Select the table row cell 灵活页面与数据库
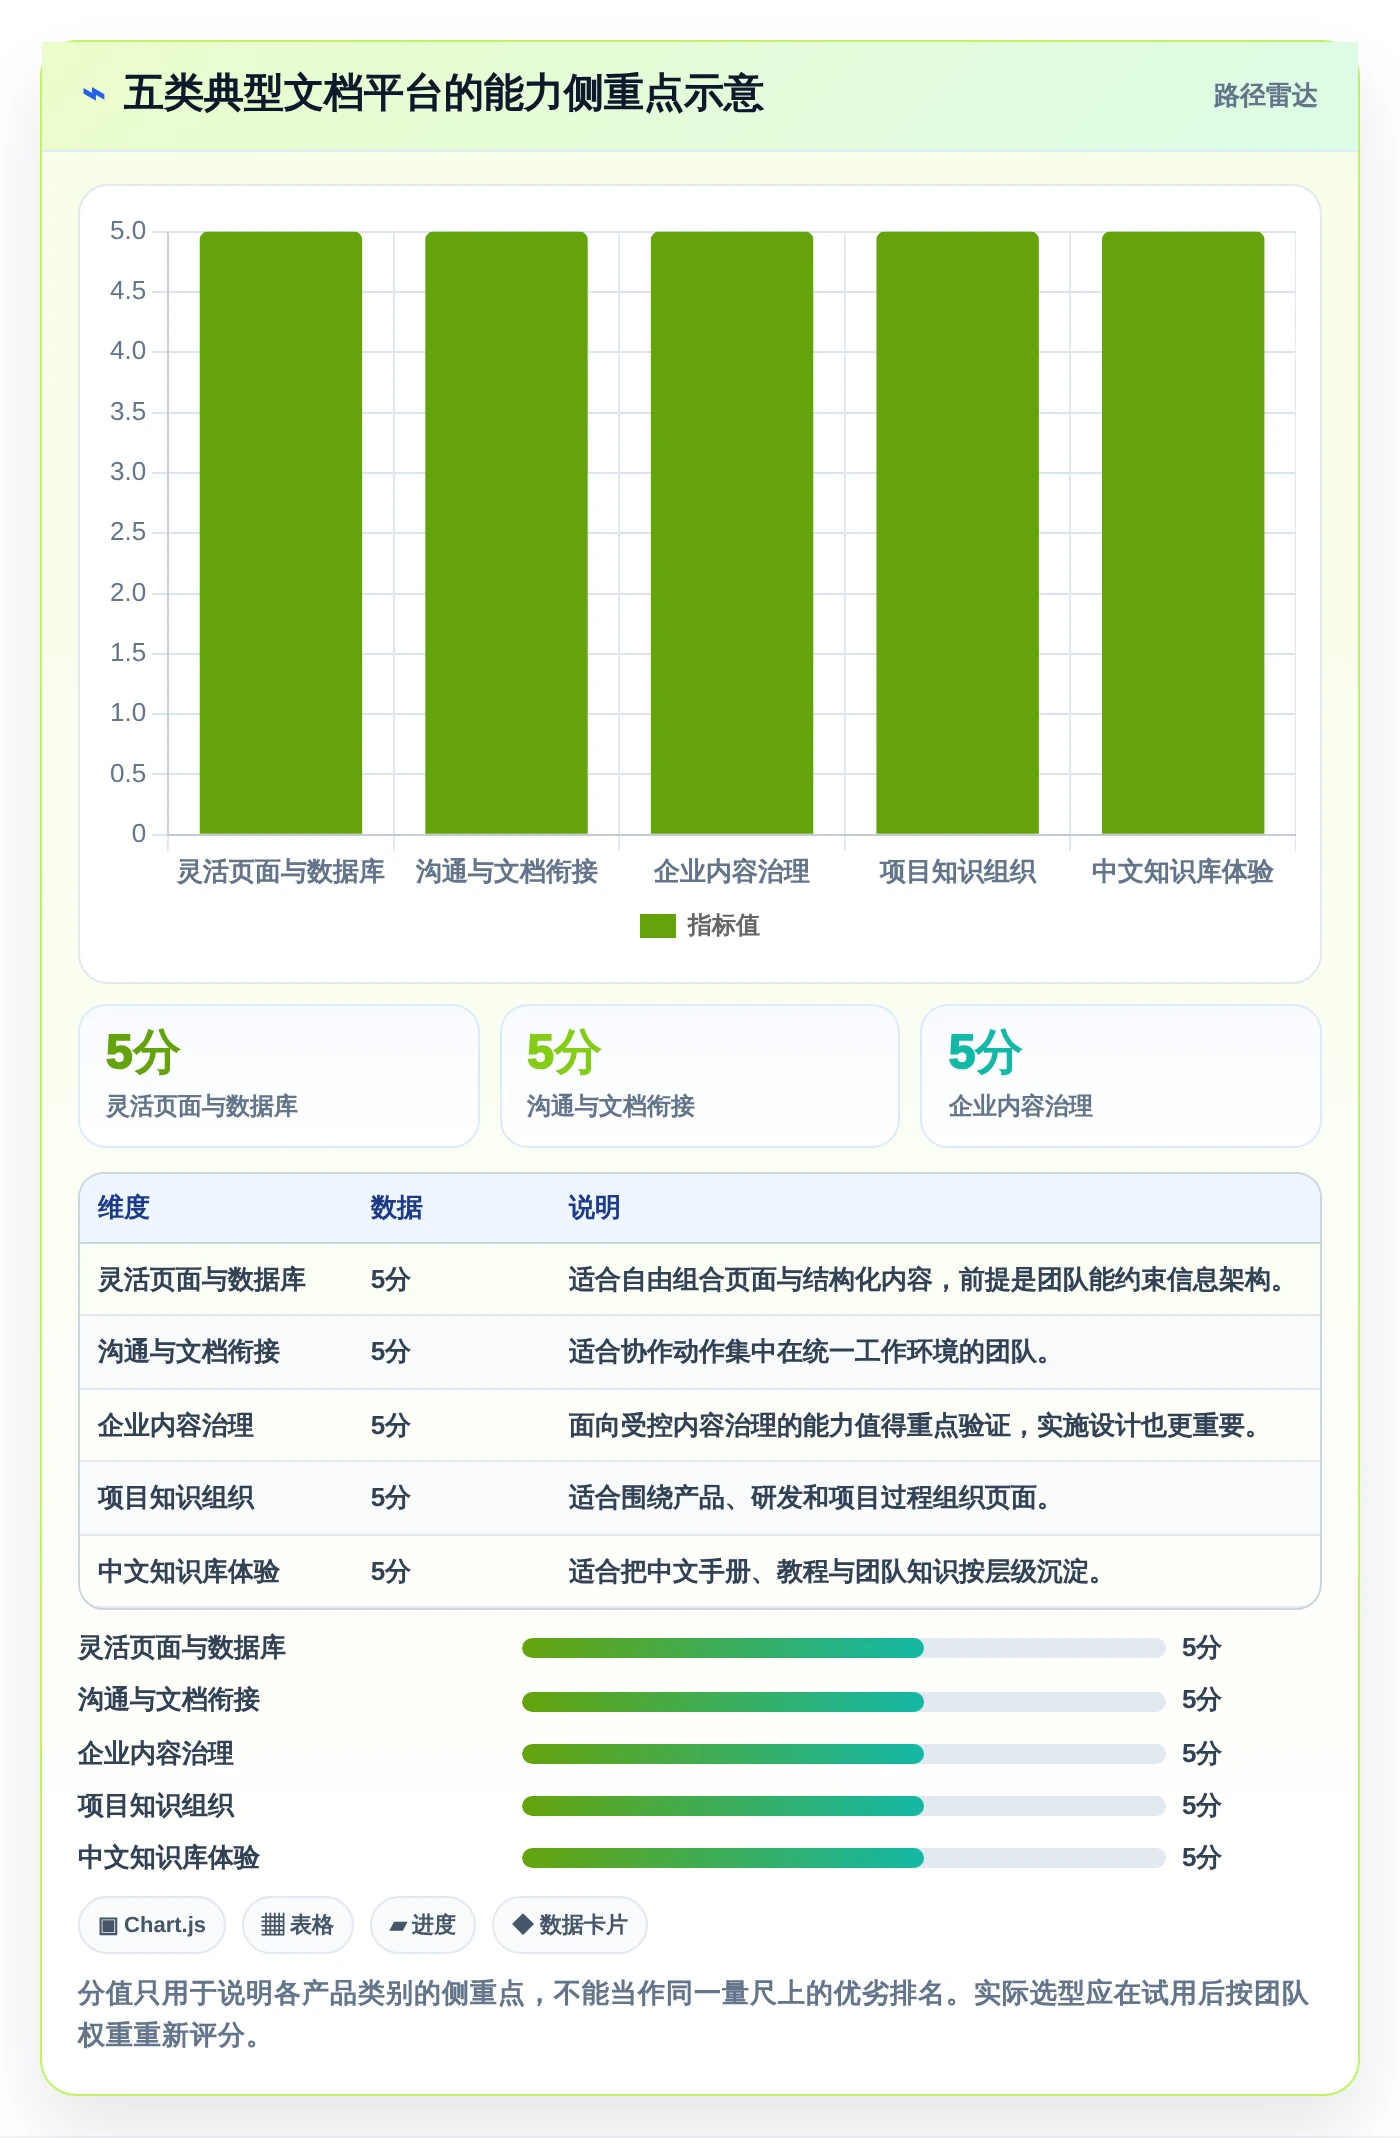Viewport: 1400px width, 2138px height. click(201, 1280)
